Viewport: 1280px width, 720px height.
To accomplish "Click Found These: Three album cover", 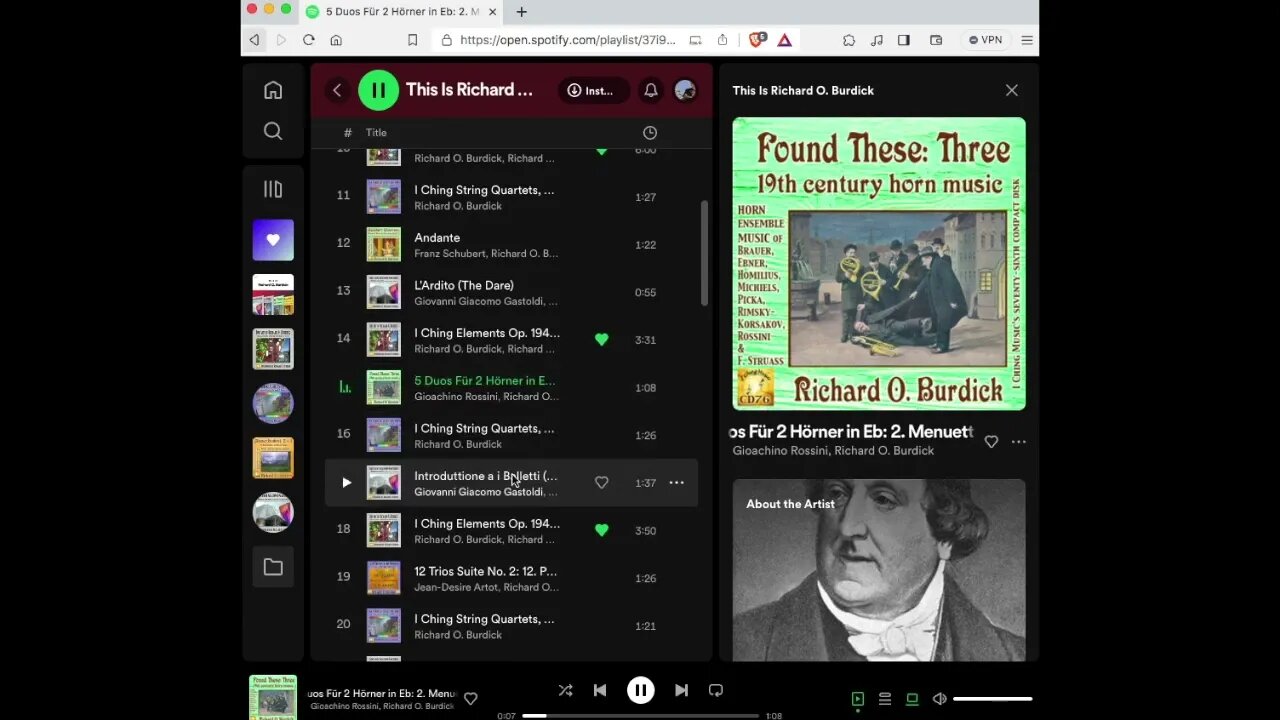I will pyautogui.click(x=879, y=264).
